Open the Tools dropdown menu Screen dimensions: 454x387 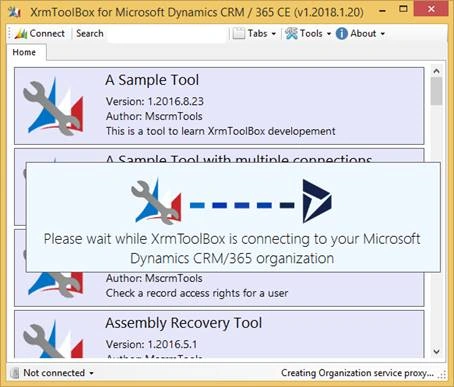(308, 34)
